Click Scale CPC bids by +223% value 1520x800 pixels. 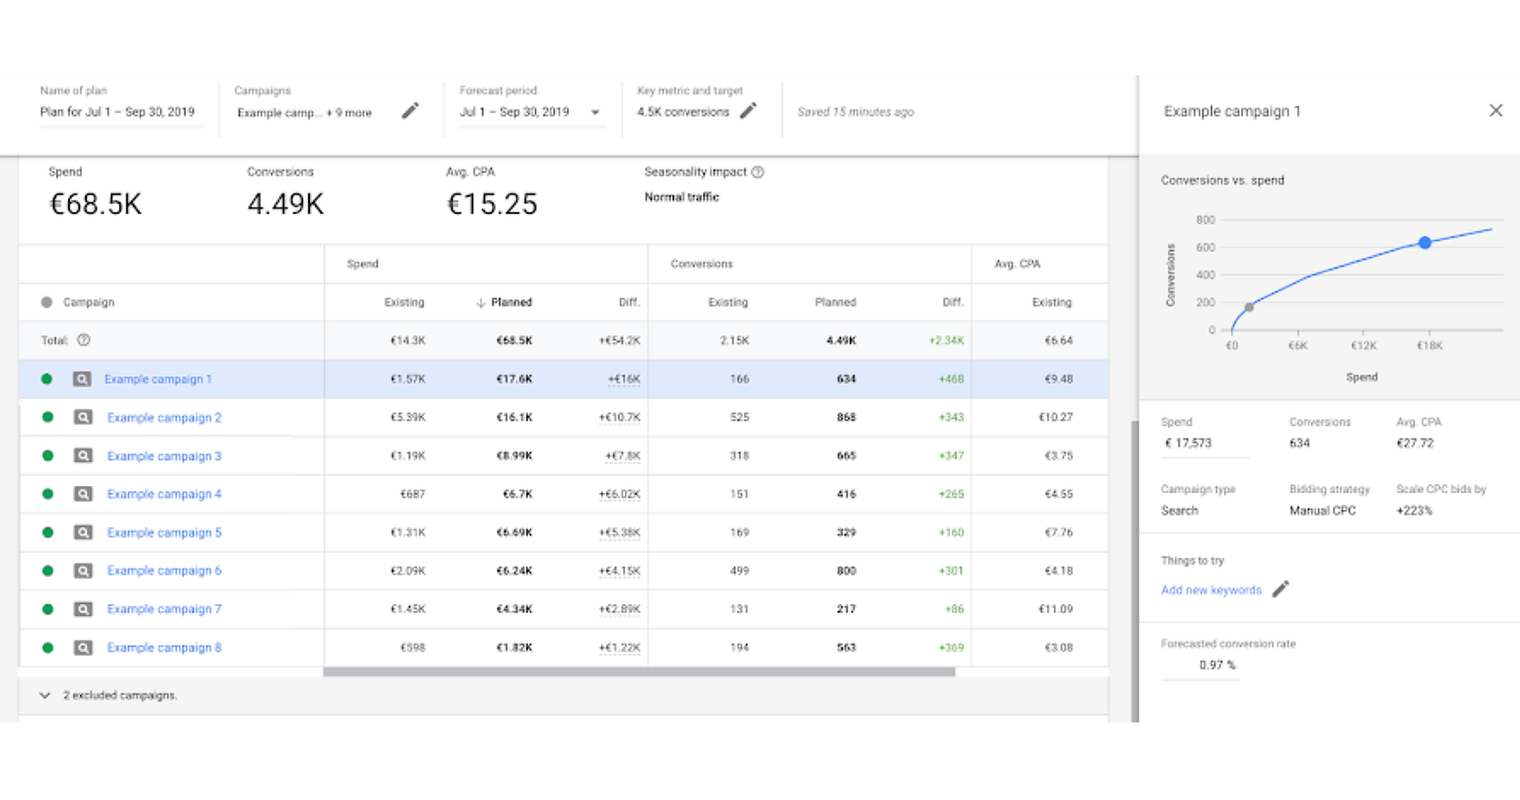[1414, 510]
